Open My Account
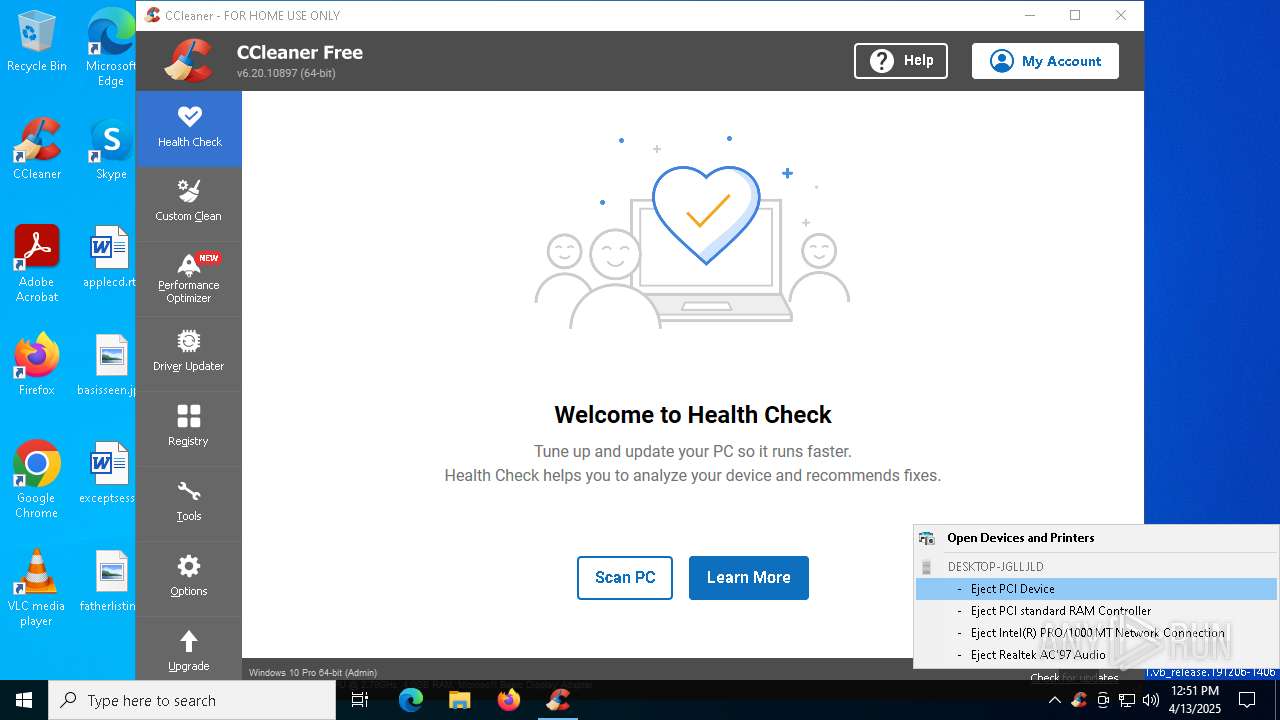This screenshot has height=720, width=1280. pyautogui.click(x=1045, y=61)
